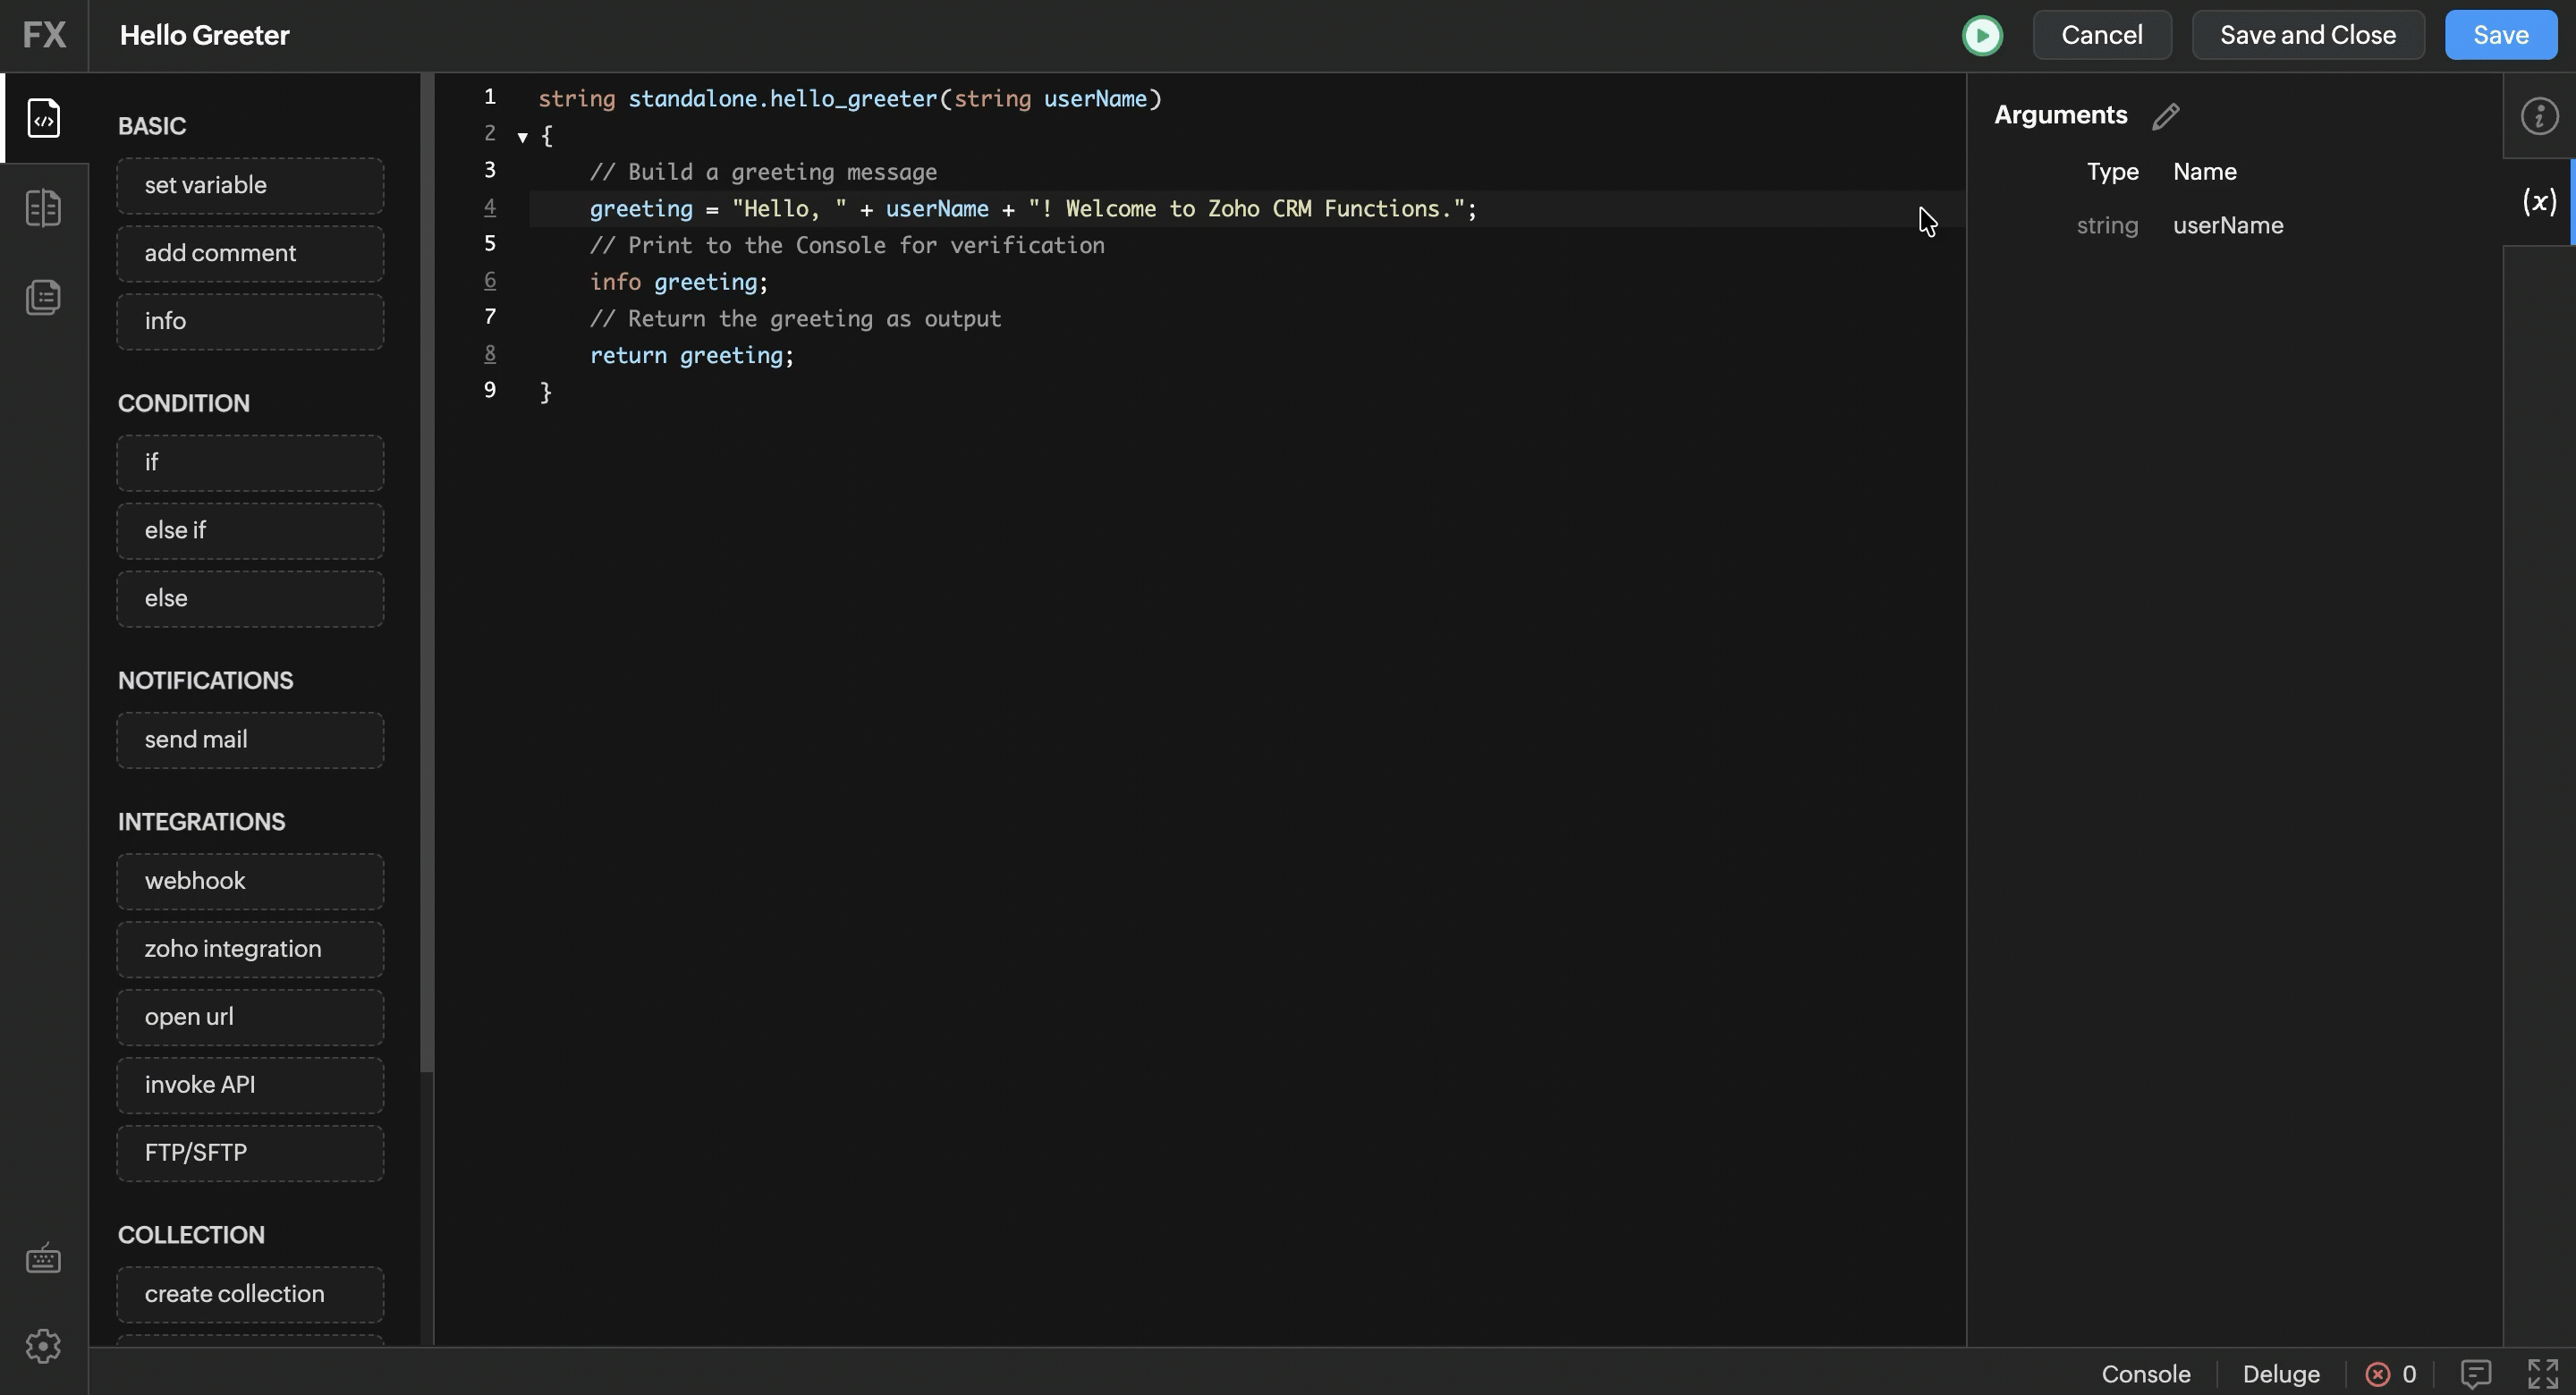Image resolution: width=2576 pixels, height=1395 pixels.
Task: Select the open url snippet
Action: pyautogui.click(x=250, y=1017)
